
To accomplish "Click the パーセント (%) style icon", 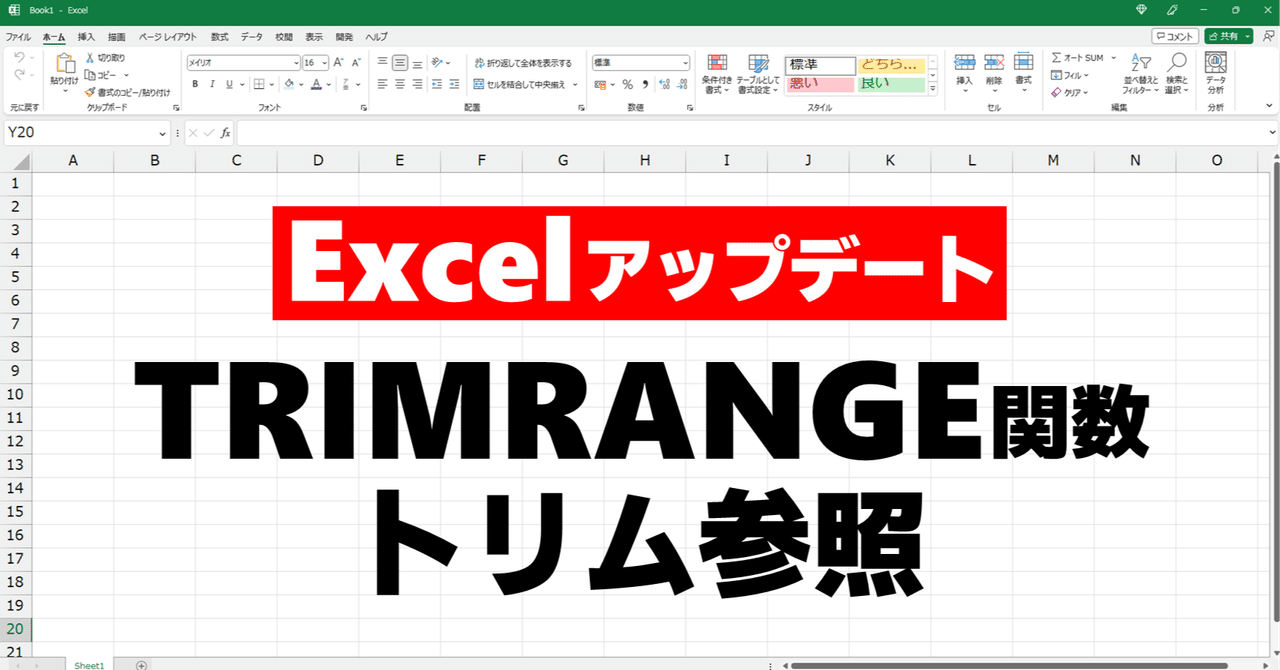I will [628, 84].
